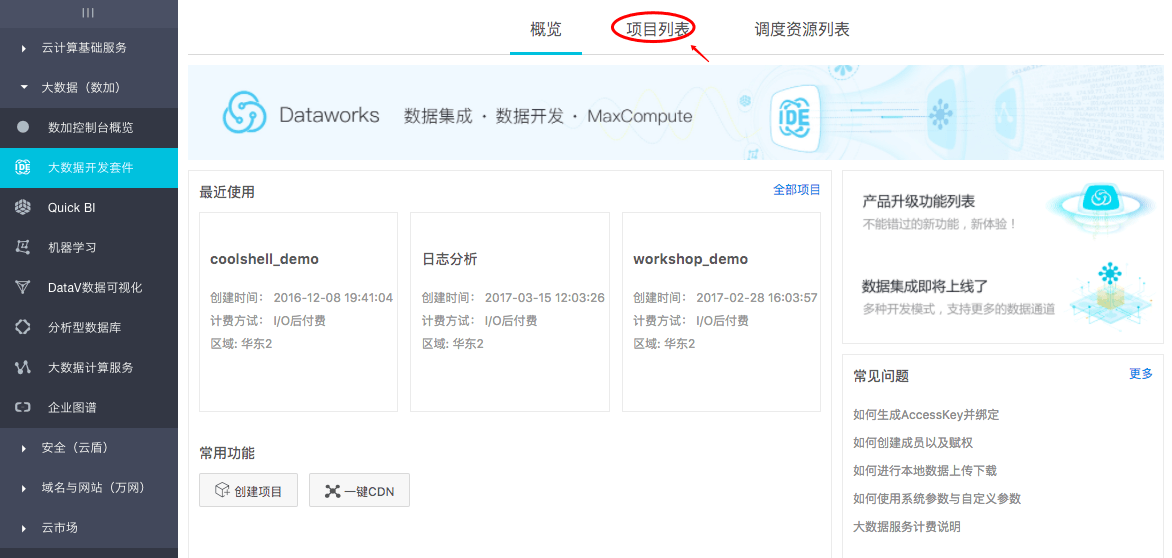The image size is (1172, 558).
Task: Open 机器学习 from sidebar
Action: pos(89,247)
